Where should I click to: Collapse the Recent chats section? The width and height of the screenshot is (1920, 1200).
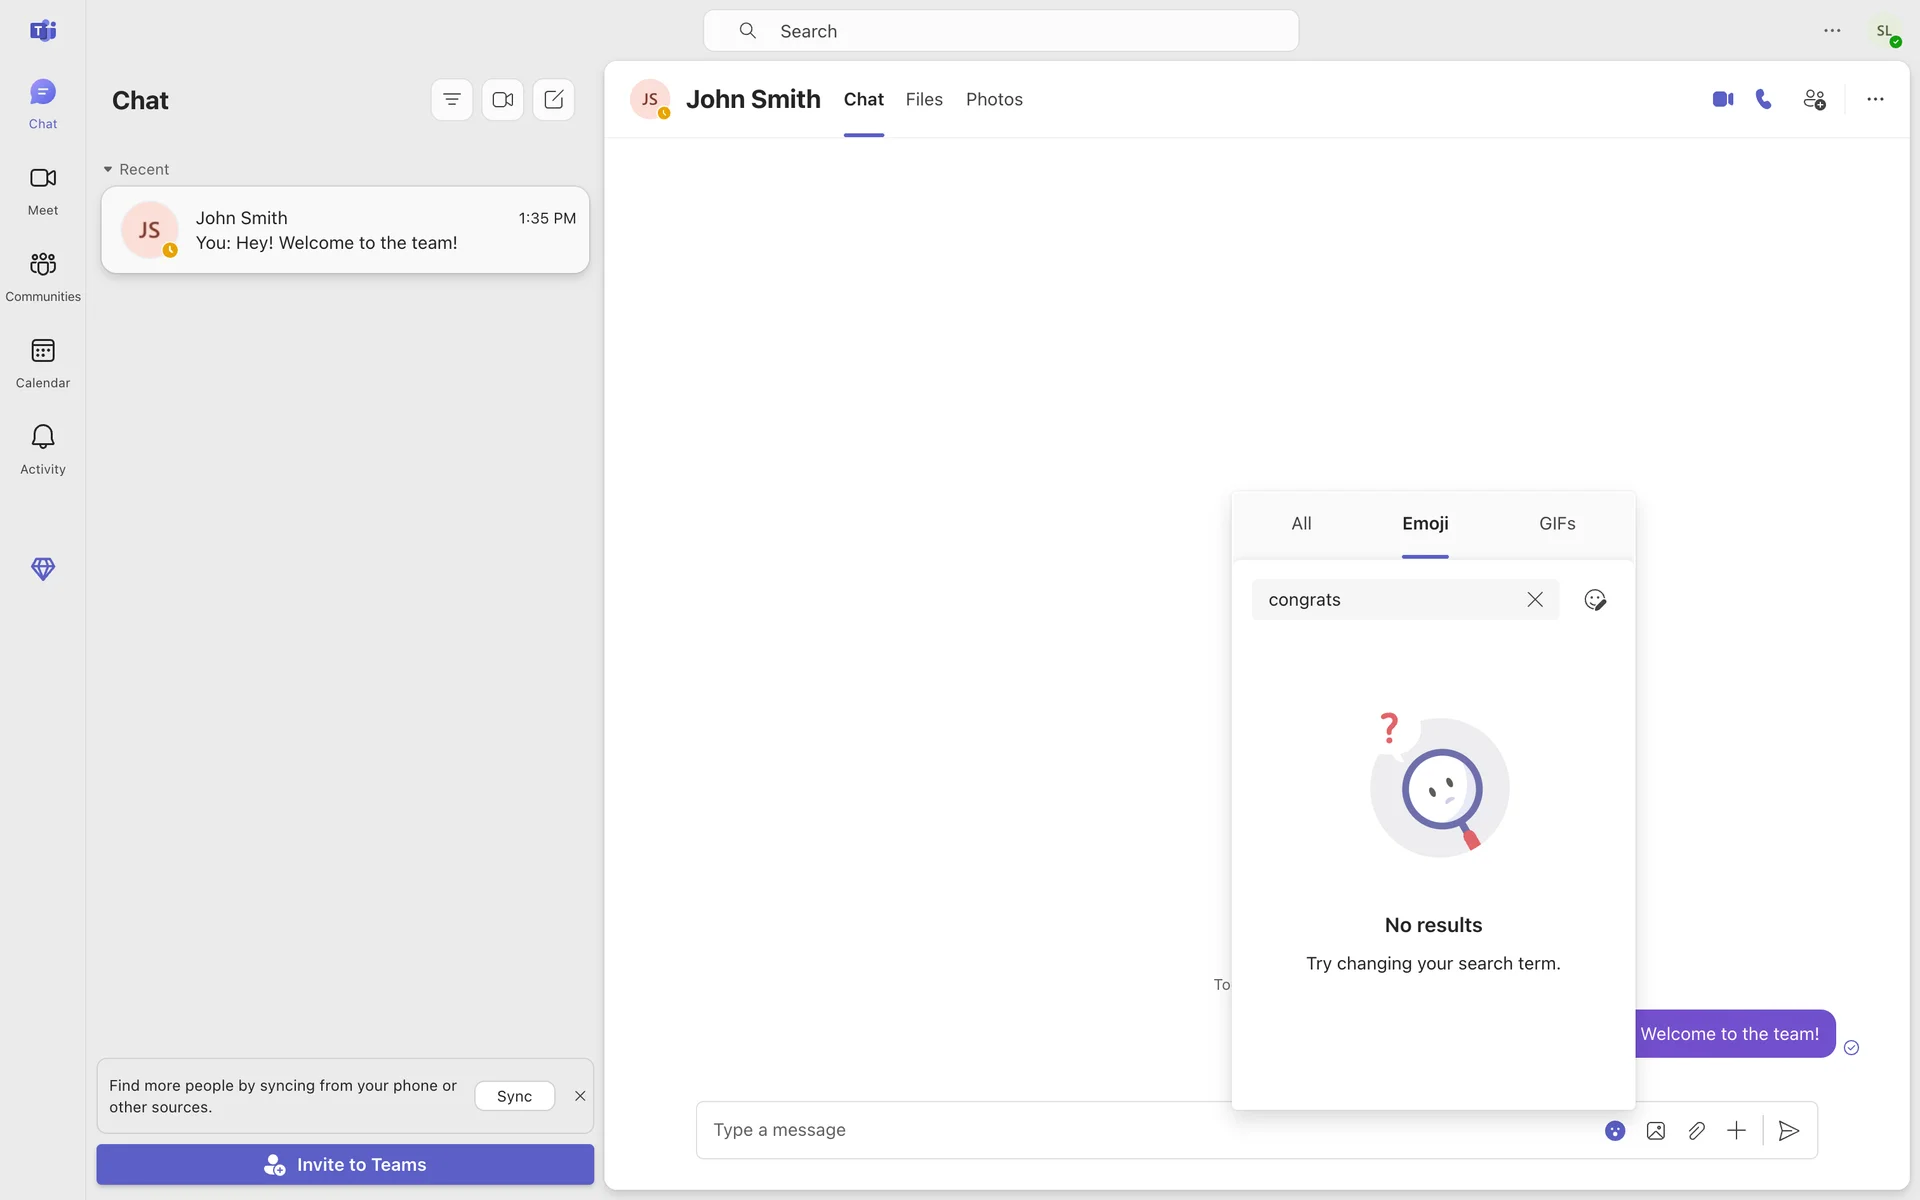point(108,169)
